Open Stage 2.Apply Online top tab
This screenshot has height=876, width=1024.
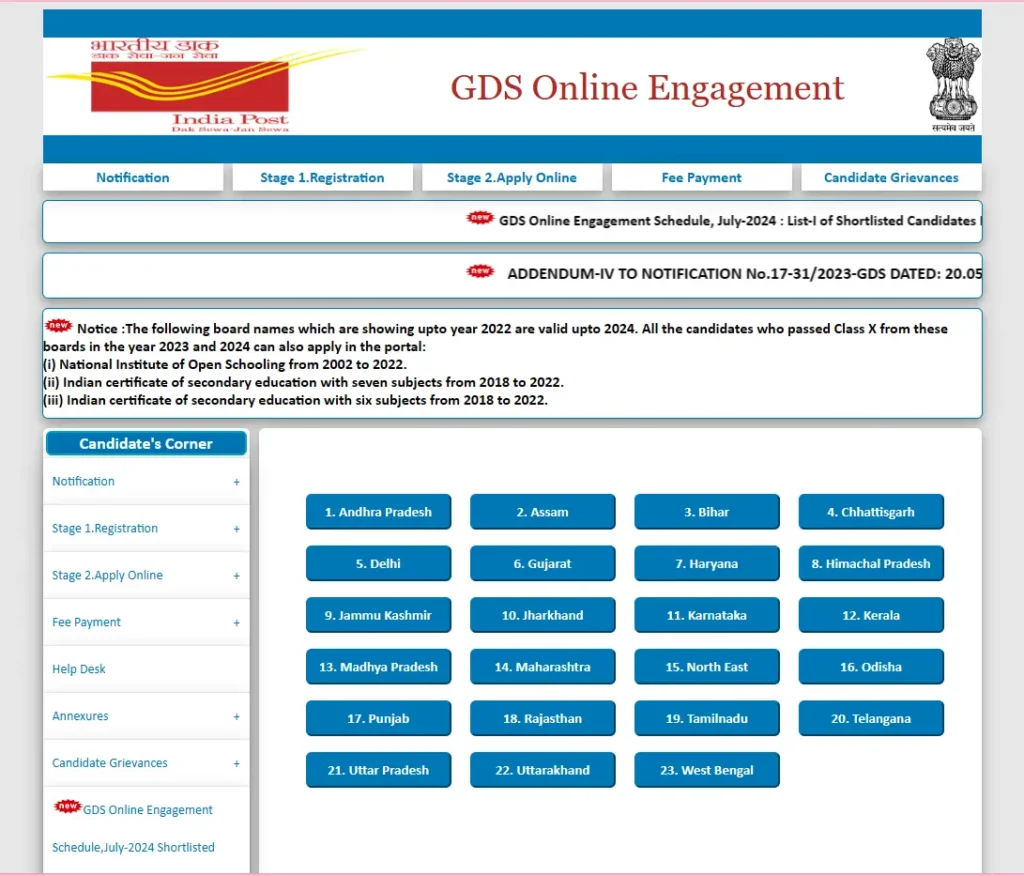click(512, 178)
